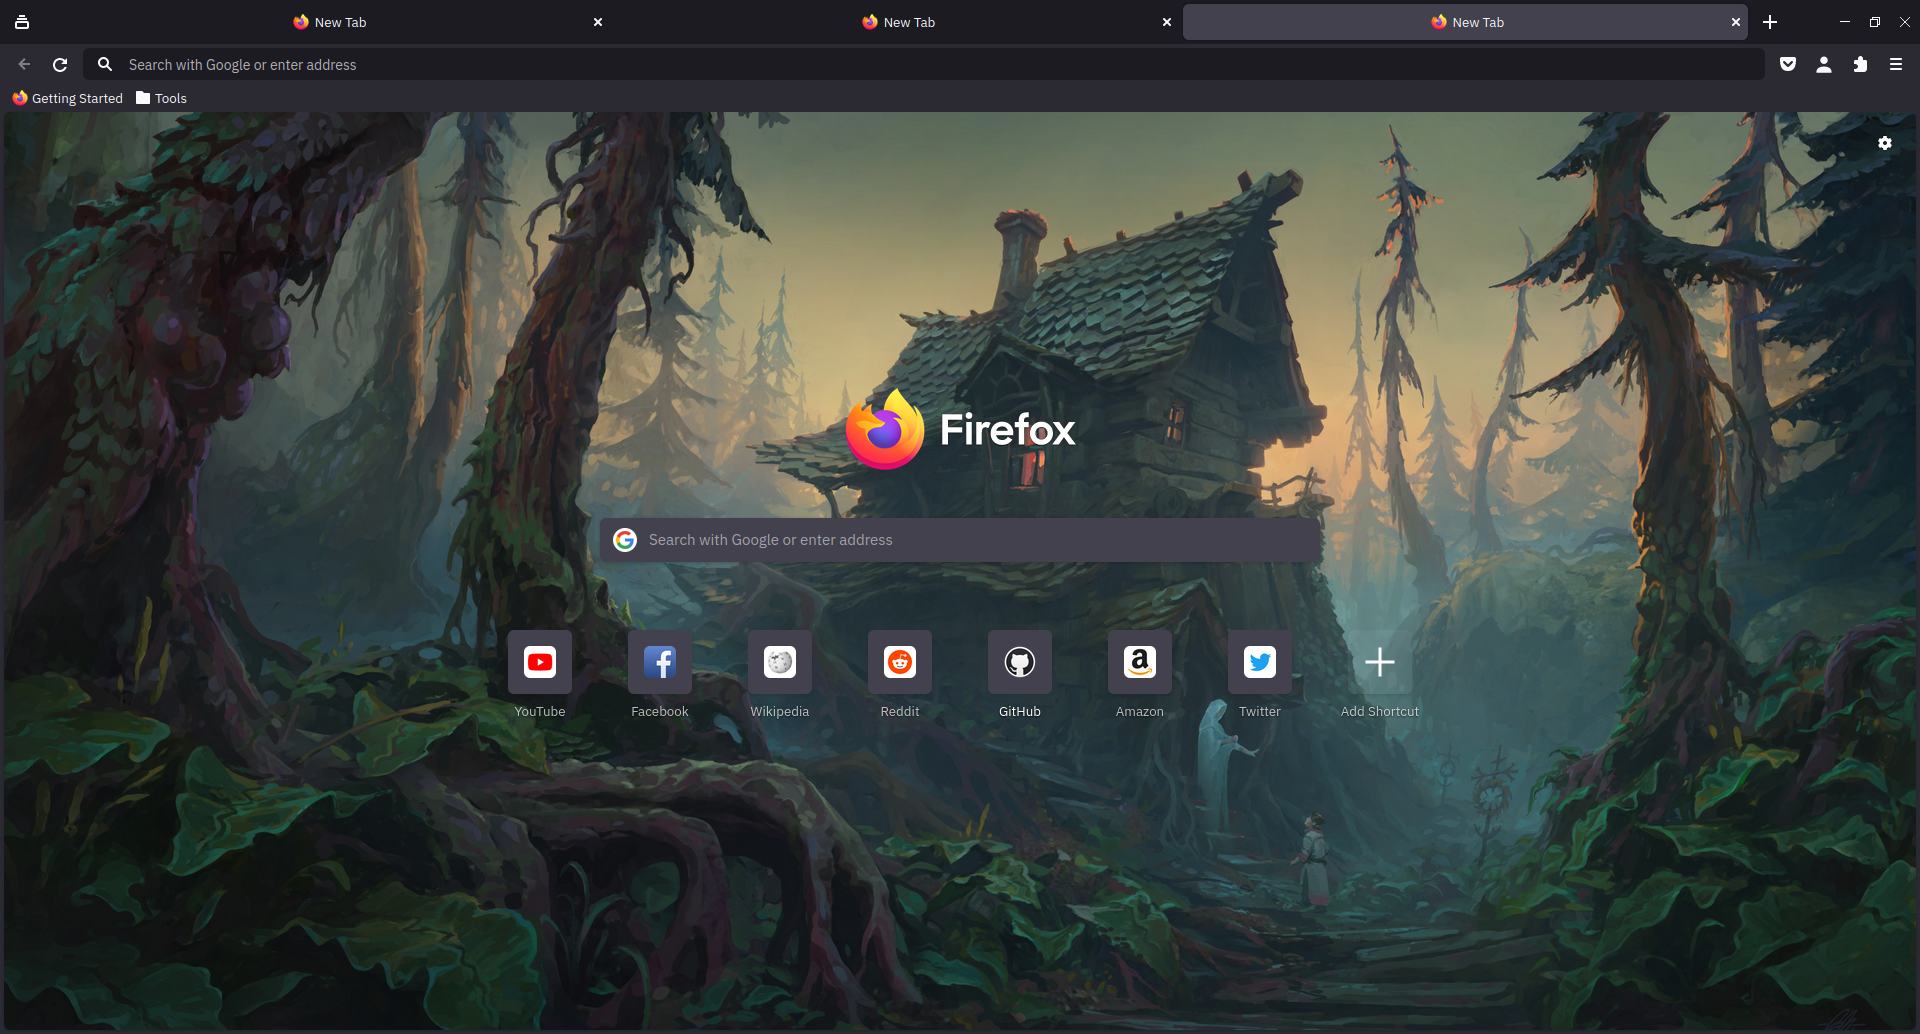Image resolution: width=1920 pixels, height=1034 pixels.
Task: Click the search magnifier in the address bar
Action: [x=105, y=64]
